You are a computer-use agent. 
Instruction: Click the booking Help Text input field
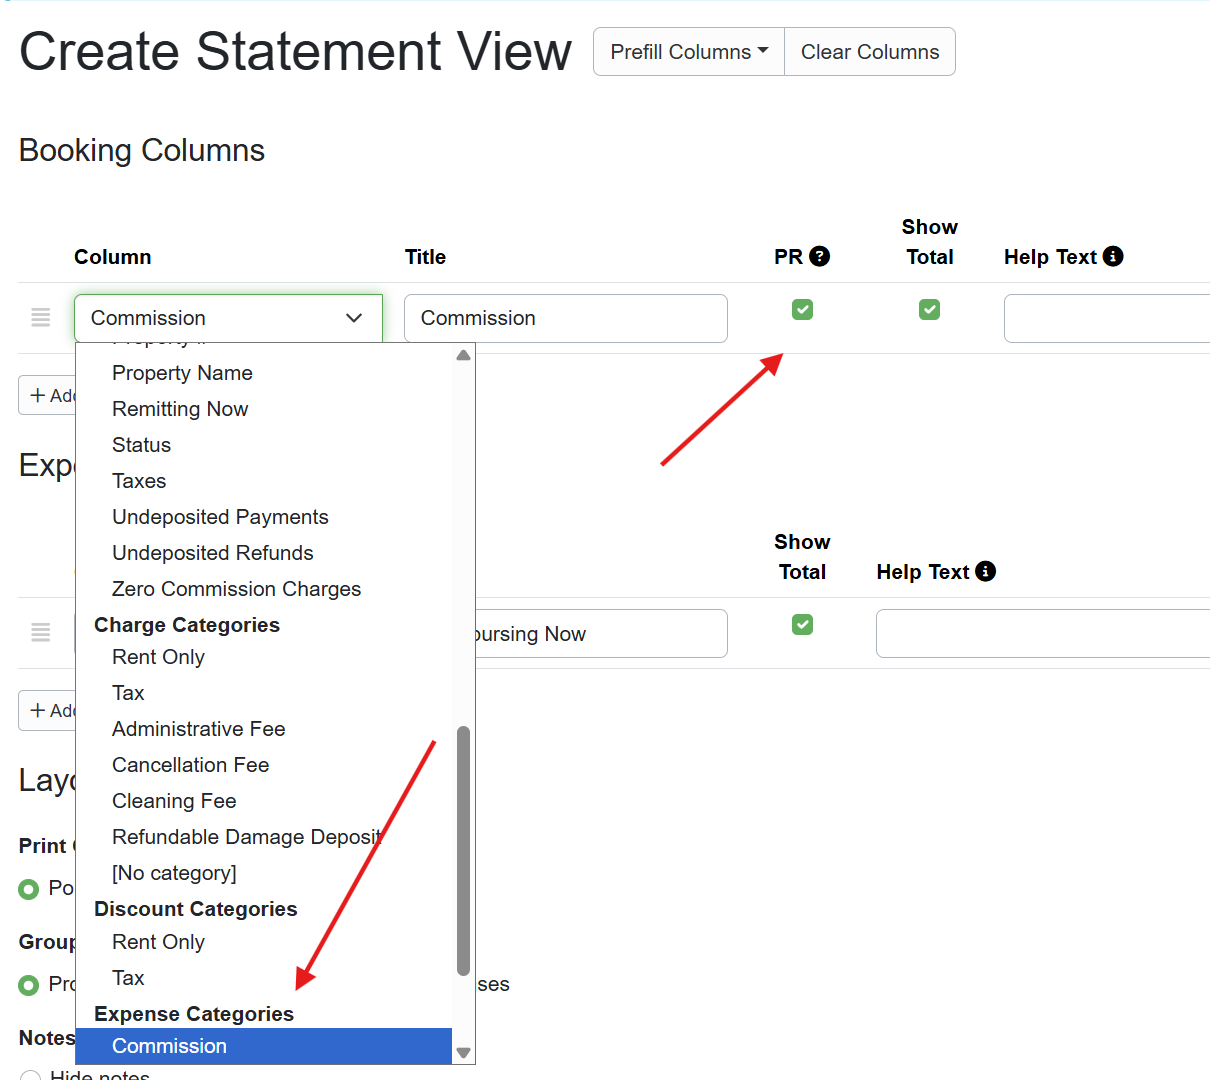pos(1106,318)
